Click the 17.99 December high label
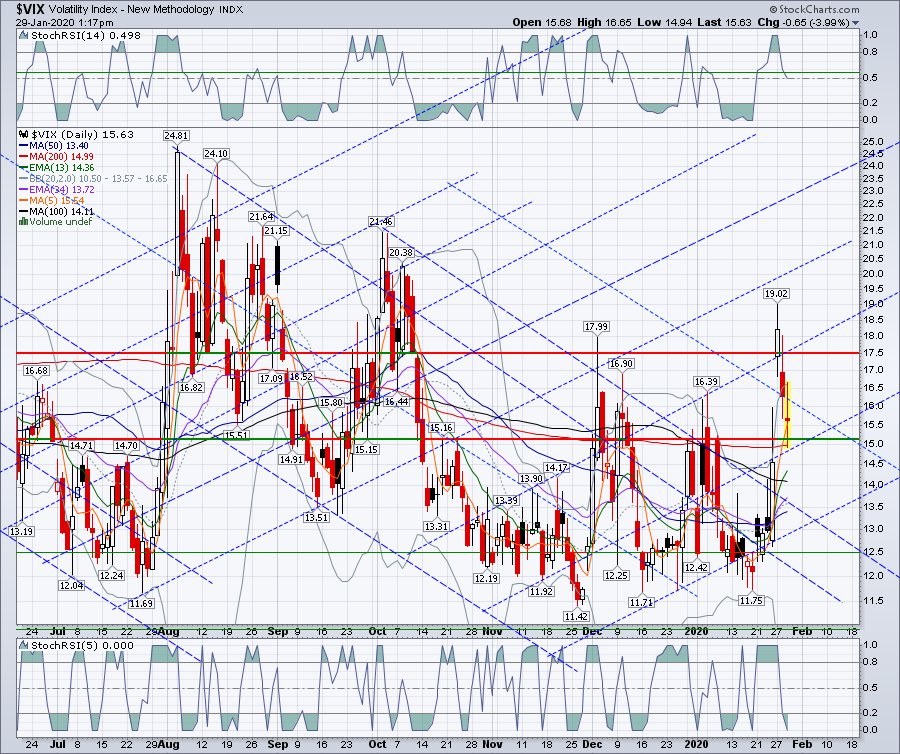This screenshot has width=900, height=754. 596,327
